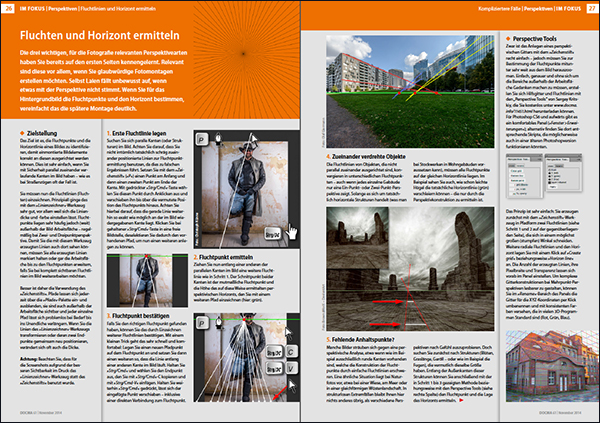
Task: Click the hand cursor icon in step 1 image
Action: point(292,232)
